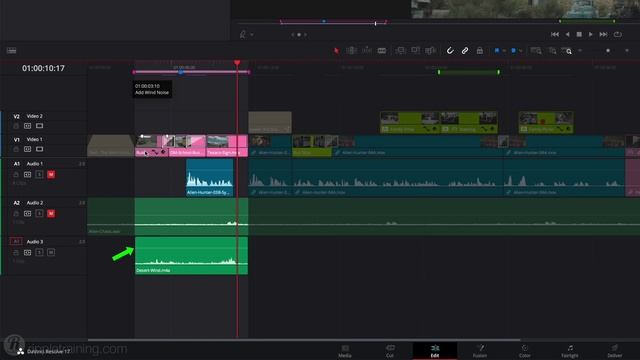Viewport: 640px width, 360px height.
Task: Solo the Audio 2 track
Action: [39, 213]
